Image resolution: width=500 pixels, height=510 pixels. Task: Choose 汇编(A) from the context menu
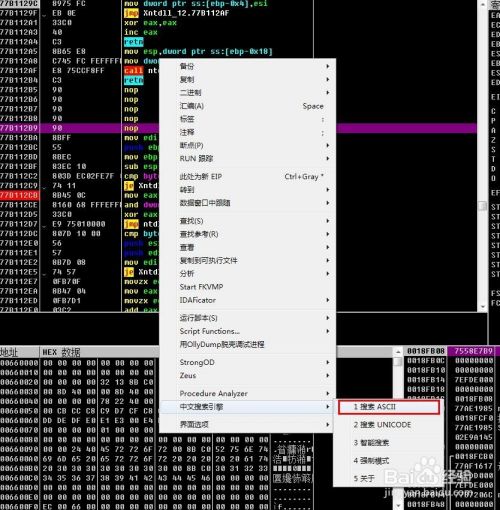(247, 106)
